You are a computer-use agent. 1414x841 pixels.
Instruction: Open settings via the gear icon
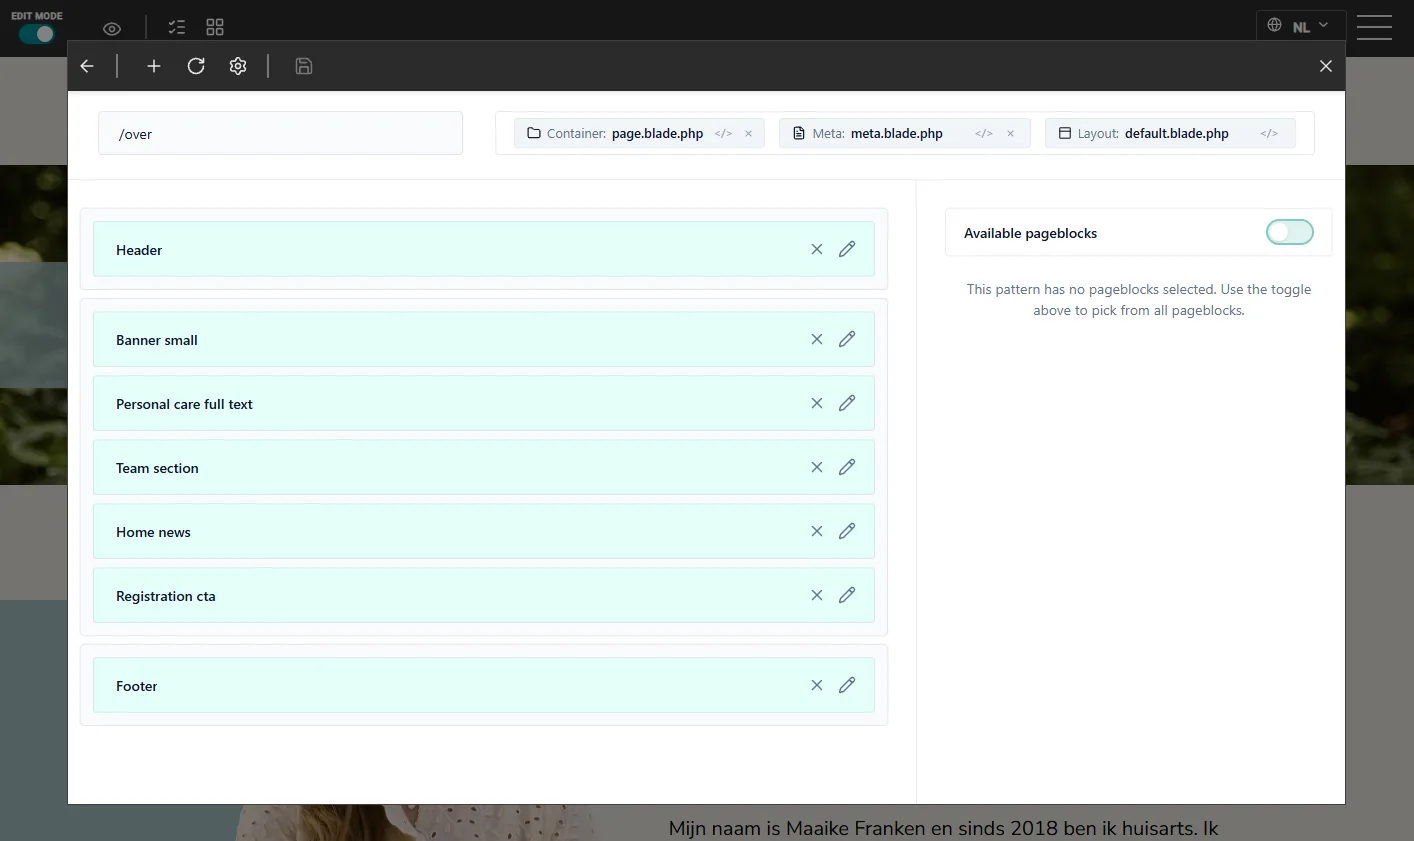[238, 66]
